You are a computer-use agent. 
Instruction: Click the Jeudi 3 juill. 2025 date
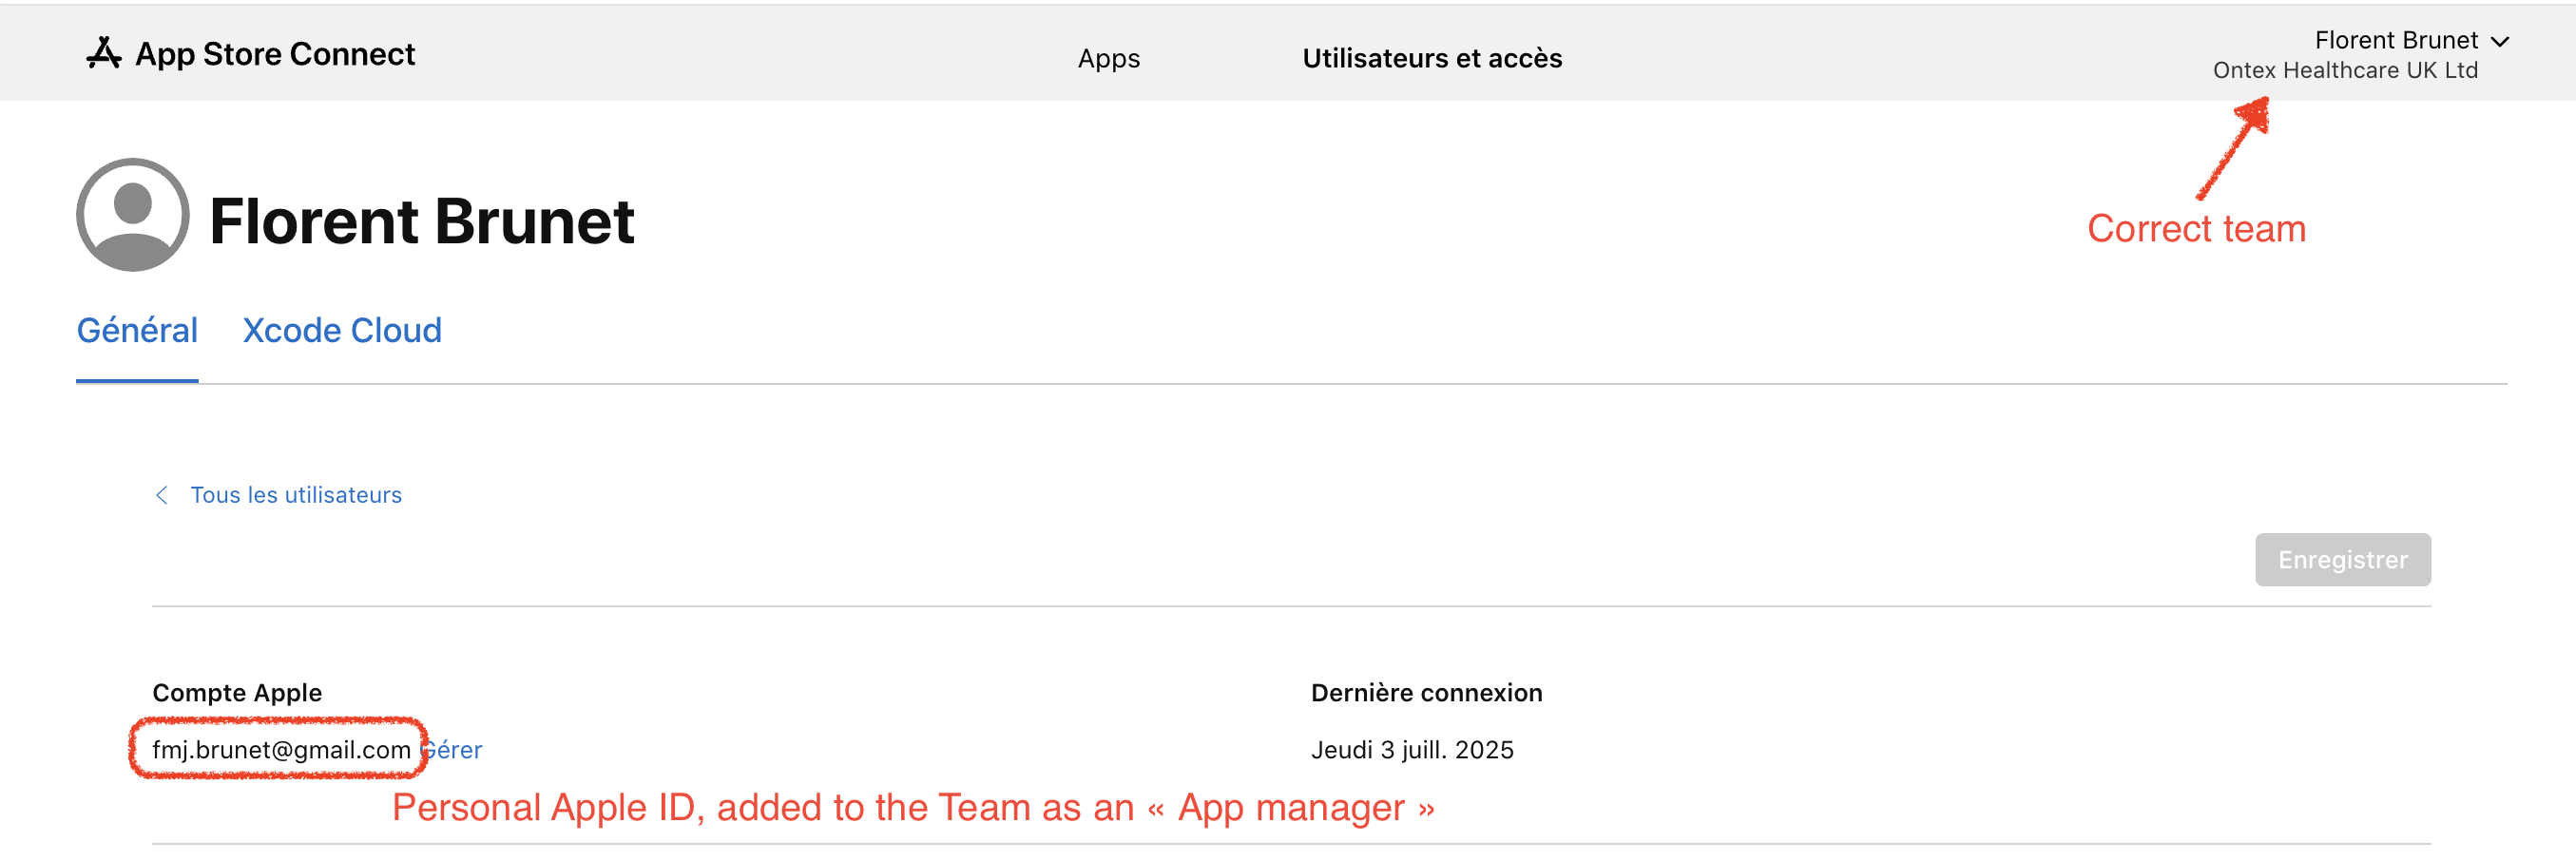(1411, 750)
